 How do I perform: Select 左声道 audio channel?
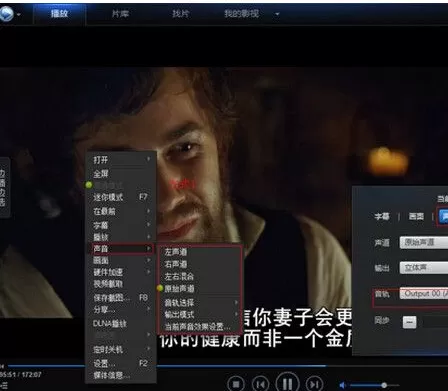click(x=200, y=252)
